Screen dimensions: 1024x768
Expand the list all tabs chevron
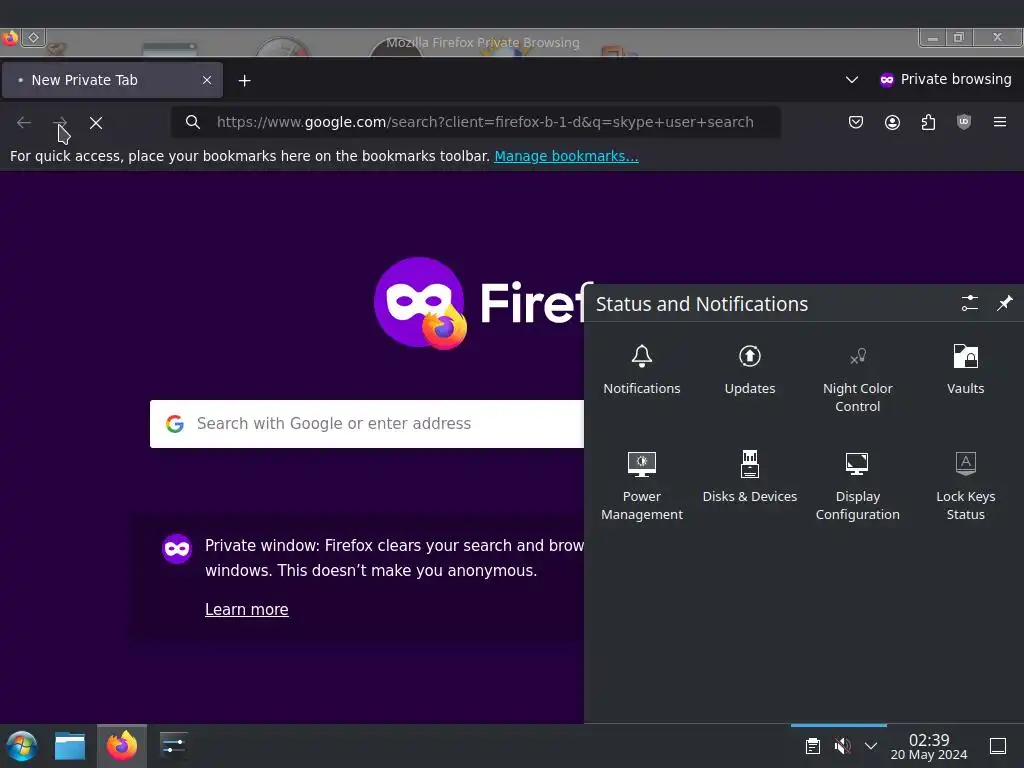tap(852, 80)
